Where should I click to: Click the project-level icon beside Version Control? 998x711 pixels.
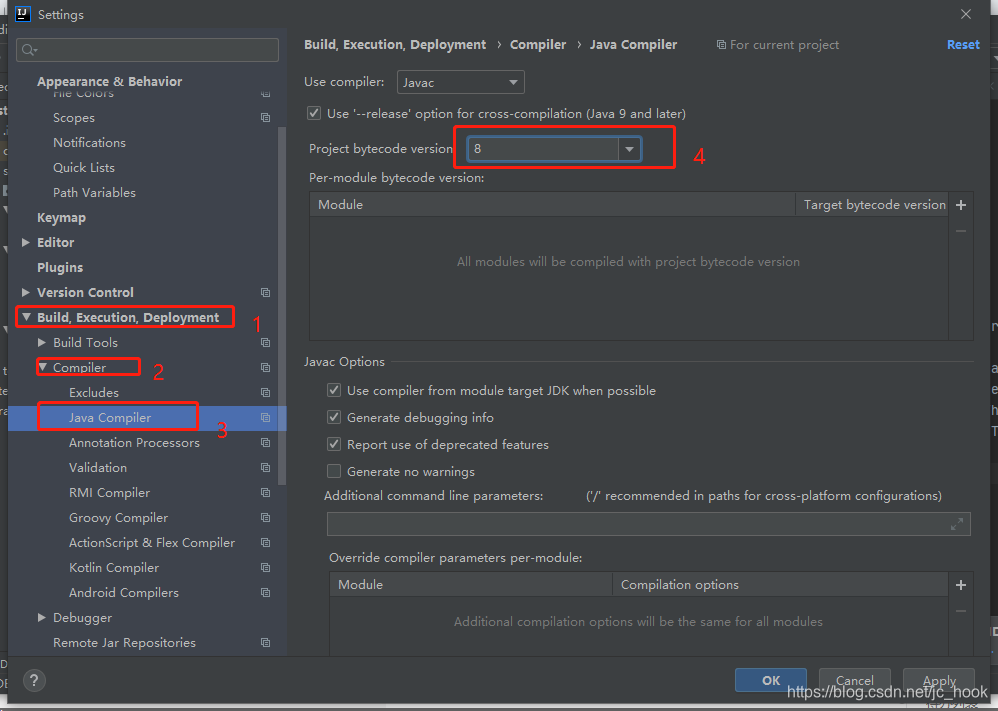click(x=265, y=293)
